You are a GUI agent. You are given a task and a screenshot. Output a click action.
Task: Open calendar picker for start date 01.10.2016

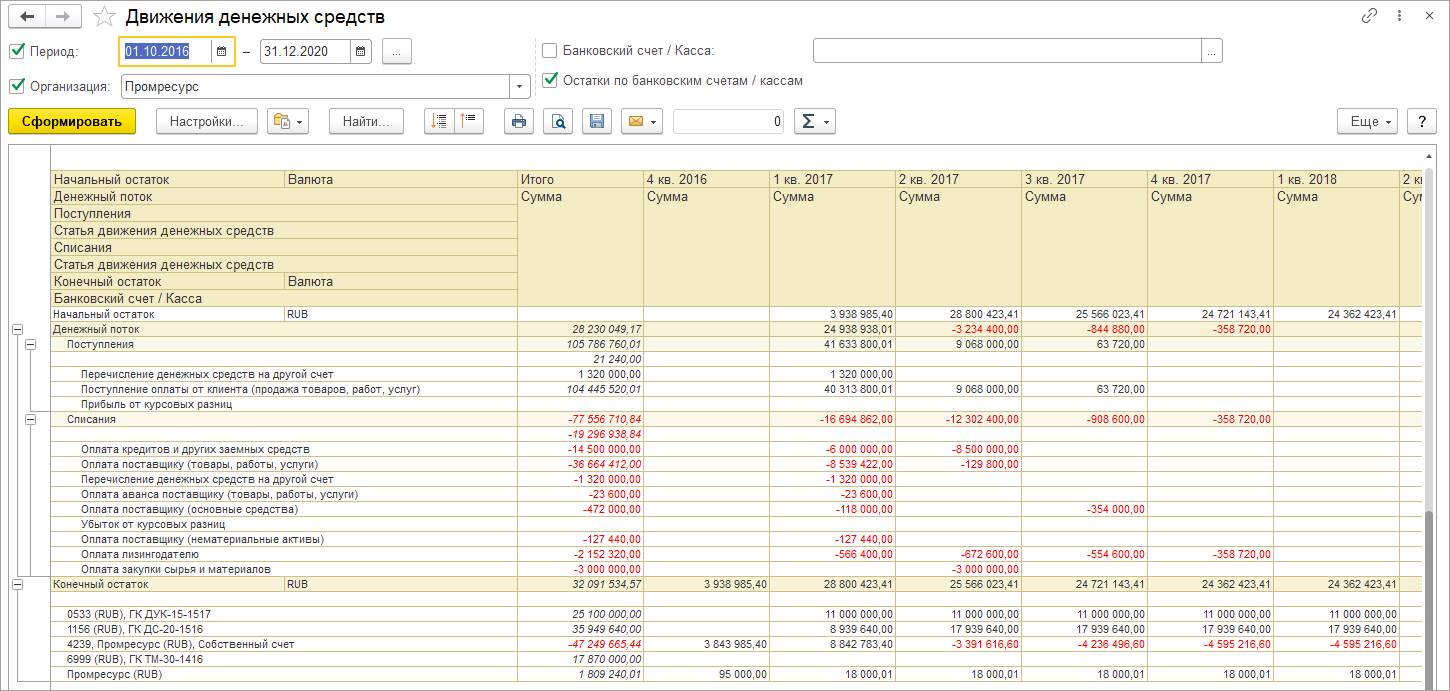[221, 51]
